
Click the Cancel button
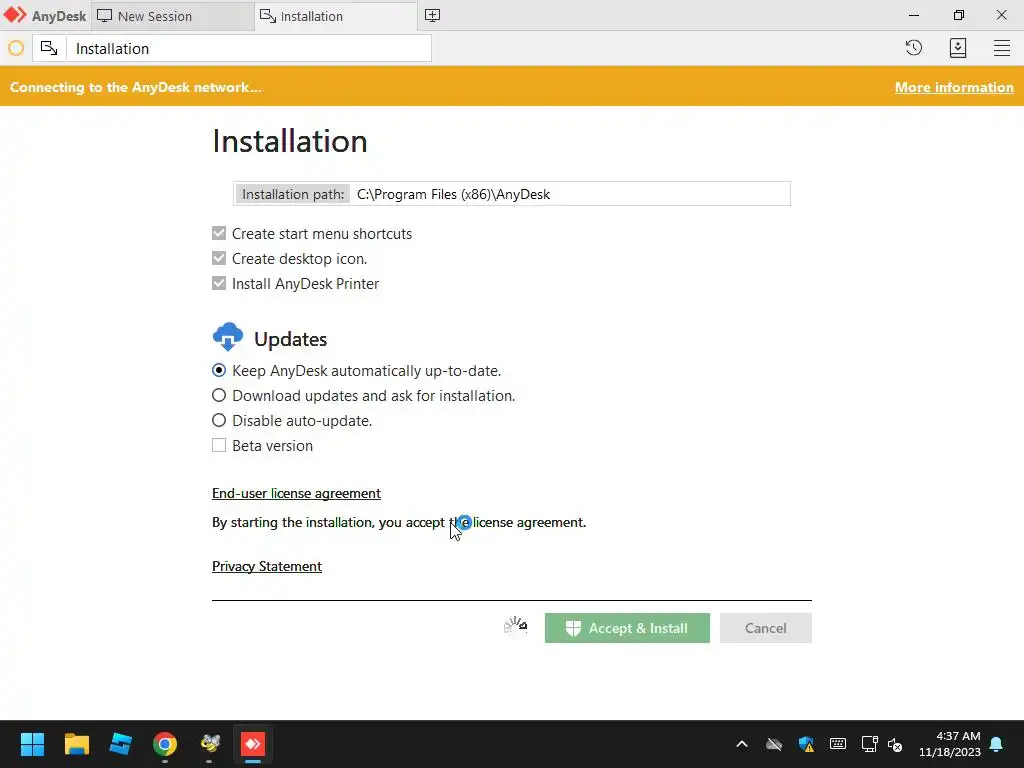(x=765, y=628)
